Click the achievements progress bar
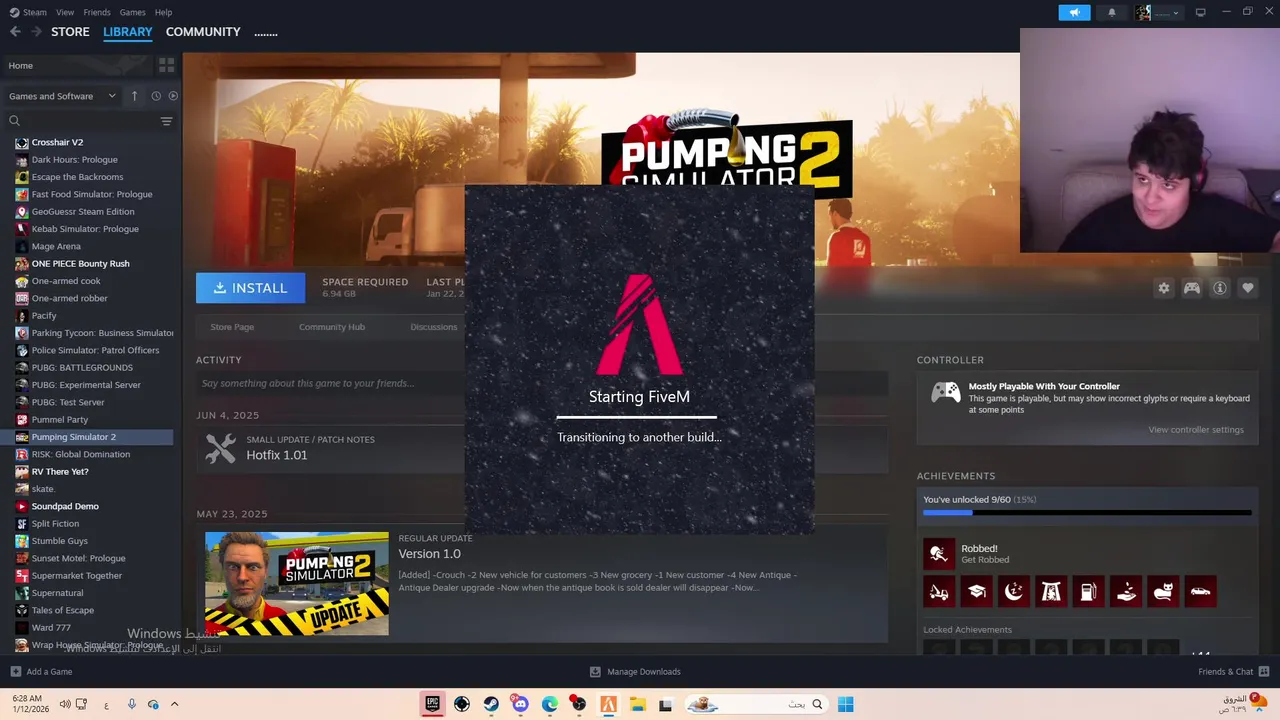The height and width of the screenshot is (720, 1280). pos(1087,512)
